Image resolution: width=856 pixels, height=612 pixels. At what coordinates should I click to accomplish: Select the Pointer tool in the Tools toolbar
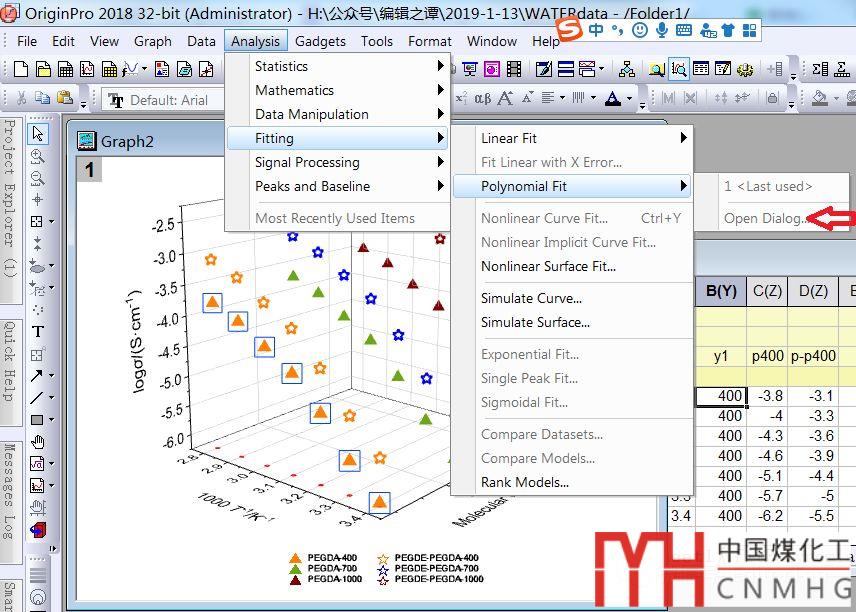(38, 134)
